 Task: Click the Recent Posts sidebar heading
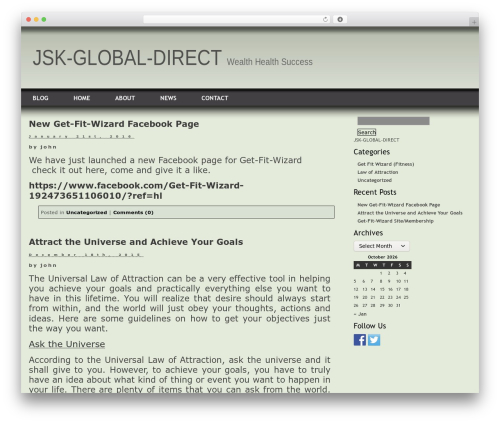[x=375, y=192]
